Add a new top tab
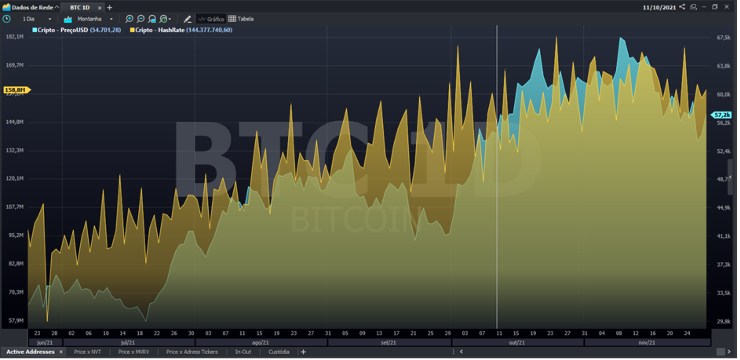740x360 pixels. pos(109,8)
